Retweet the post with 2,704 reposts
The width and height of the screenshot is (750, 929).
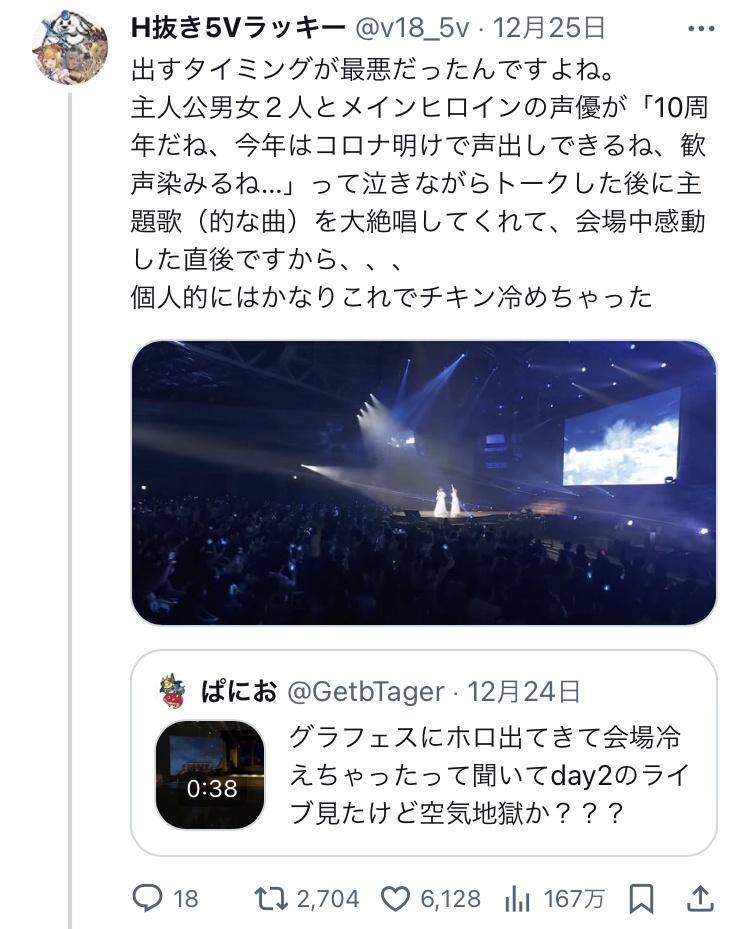coord(271,899)
